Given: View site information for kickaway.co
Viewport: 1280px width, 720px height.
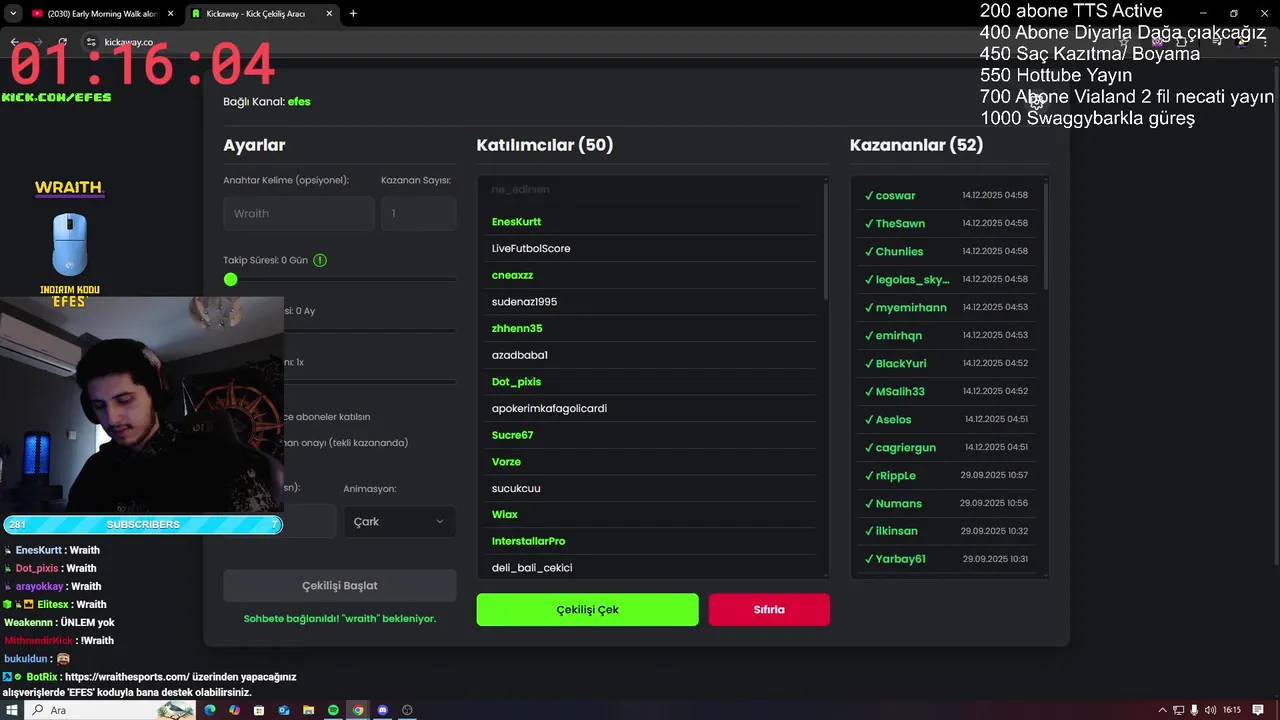Looking at the screenshot, I should pos(91,42).
